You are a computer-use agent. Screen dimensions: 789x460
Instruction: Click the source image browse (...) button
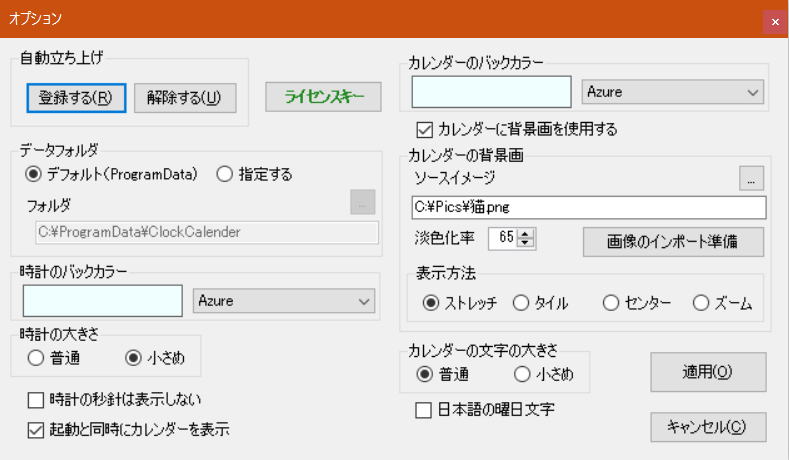point(751,178)
